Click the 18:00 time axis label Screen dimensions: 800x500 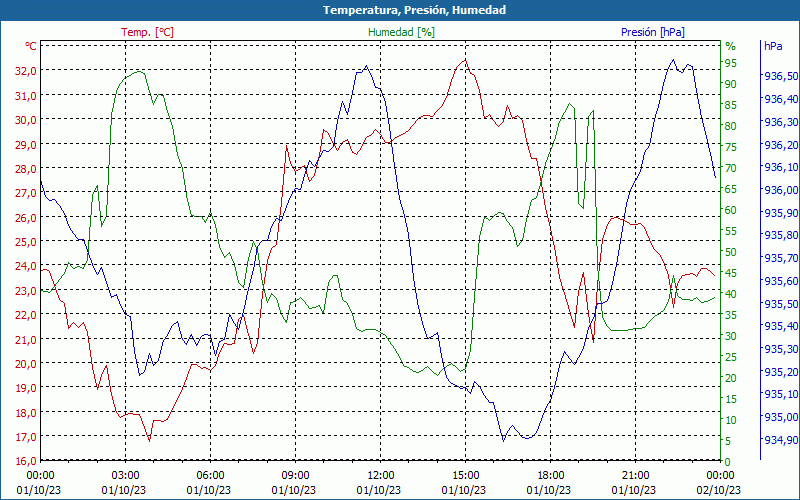point(550,475)
